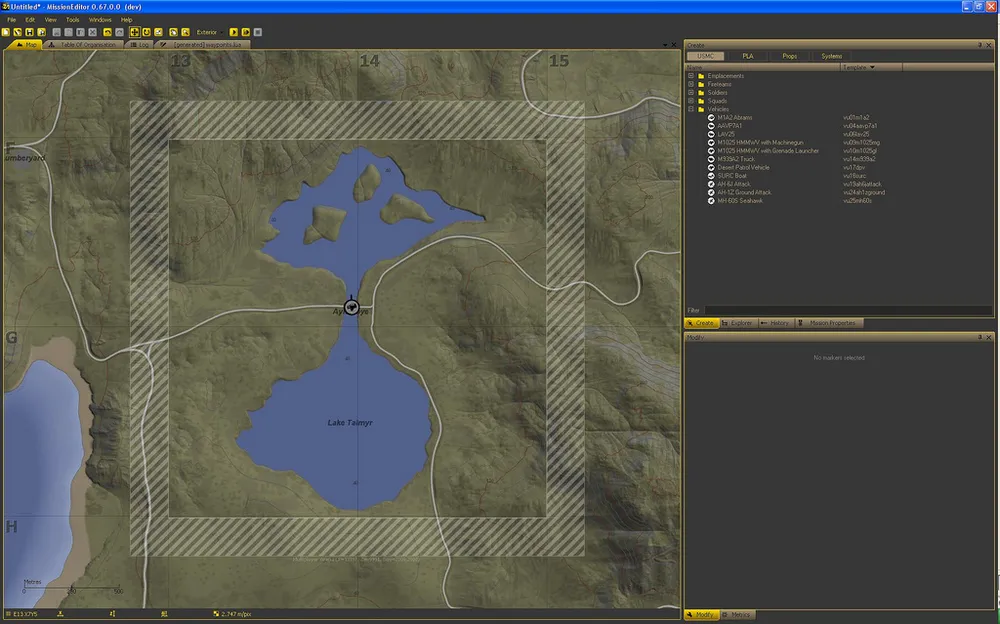Select M1025 HMMWV with Machinegun row
Viewport: 1000px width, 624px height.
pyautogui.click(x=760, y=142)
